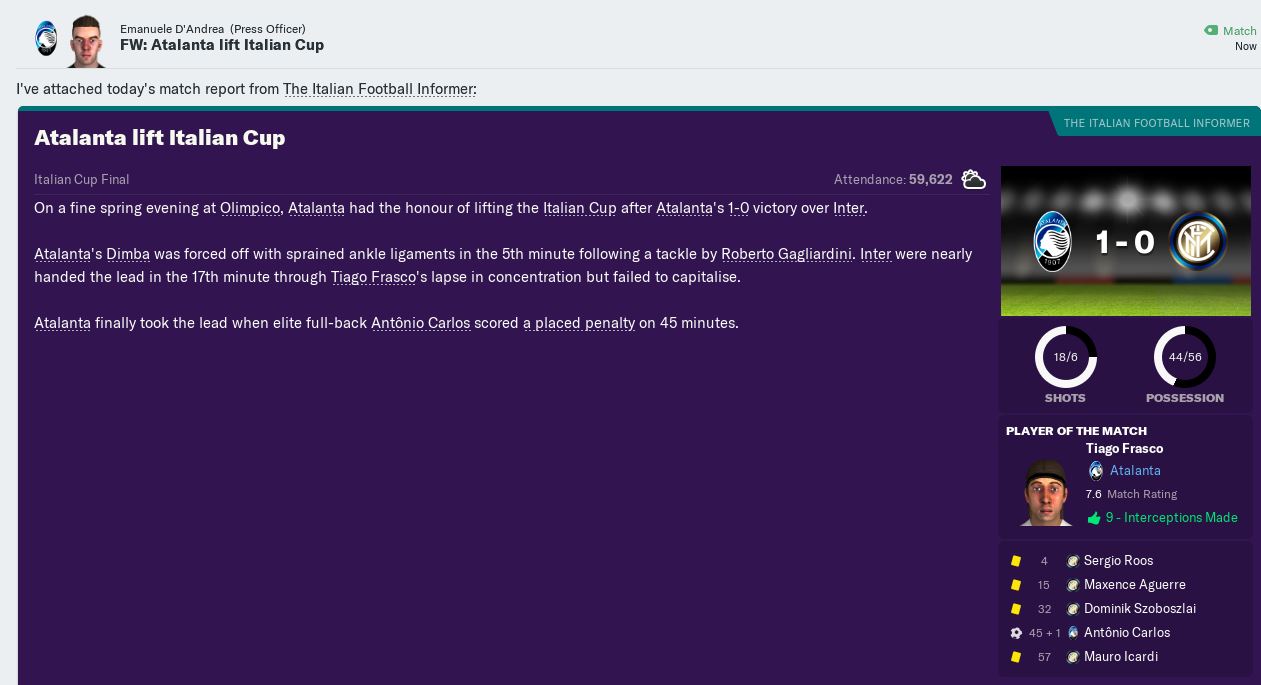Open the Roberto Gagliardini player profile link
Image resolution: width=1261 pixels, height=685 pixels.
click(x=786, y=254)
